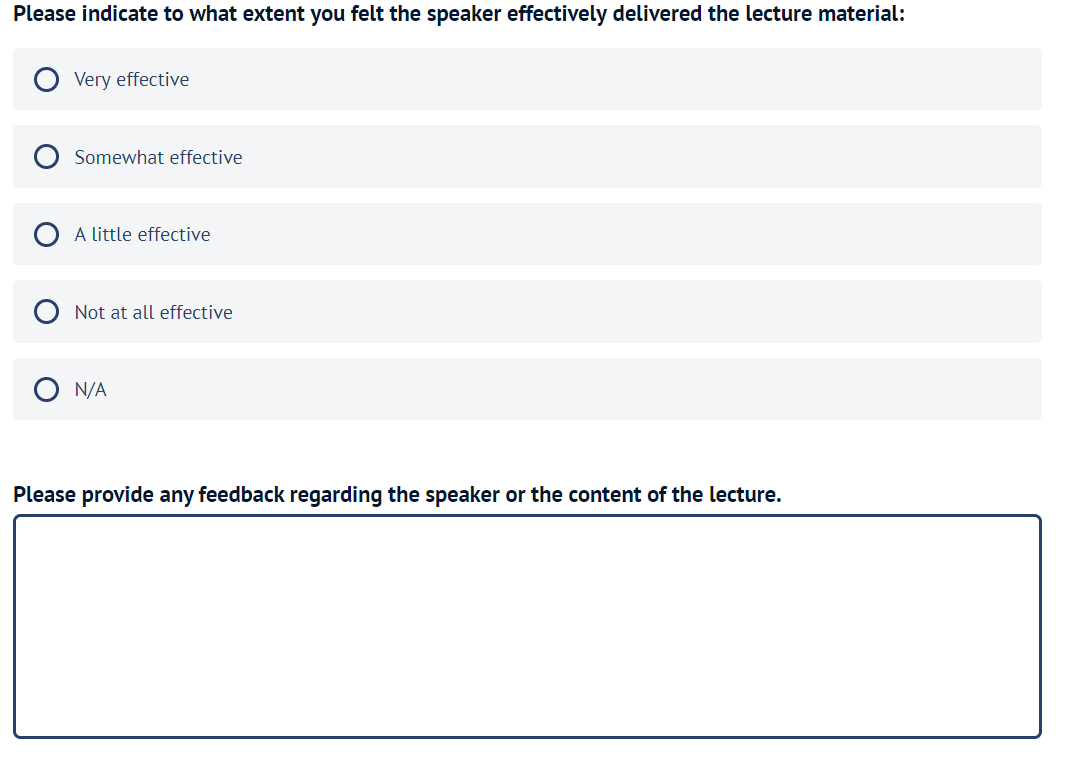Screen dimensions: 1072x781
Task: Pick the 'A little effective' radio button
Action: pos(46,234)
